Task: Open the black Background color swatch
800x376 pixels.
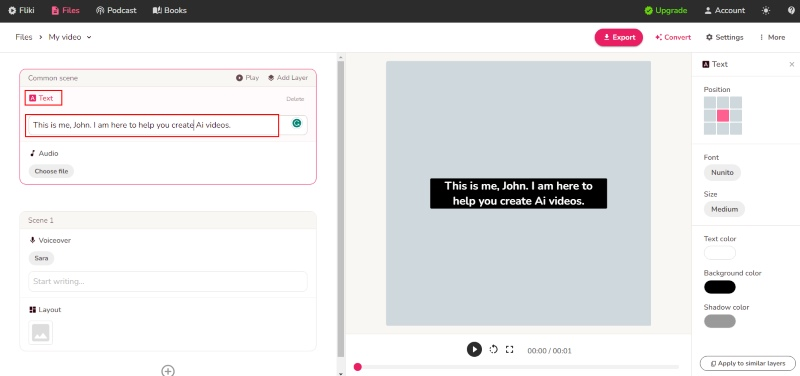Action: (x=719, y=287)
